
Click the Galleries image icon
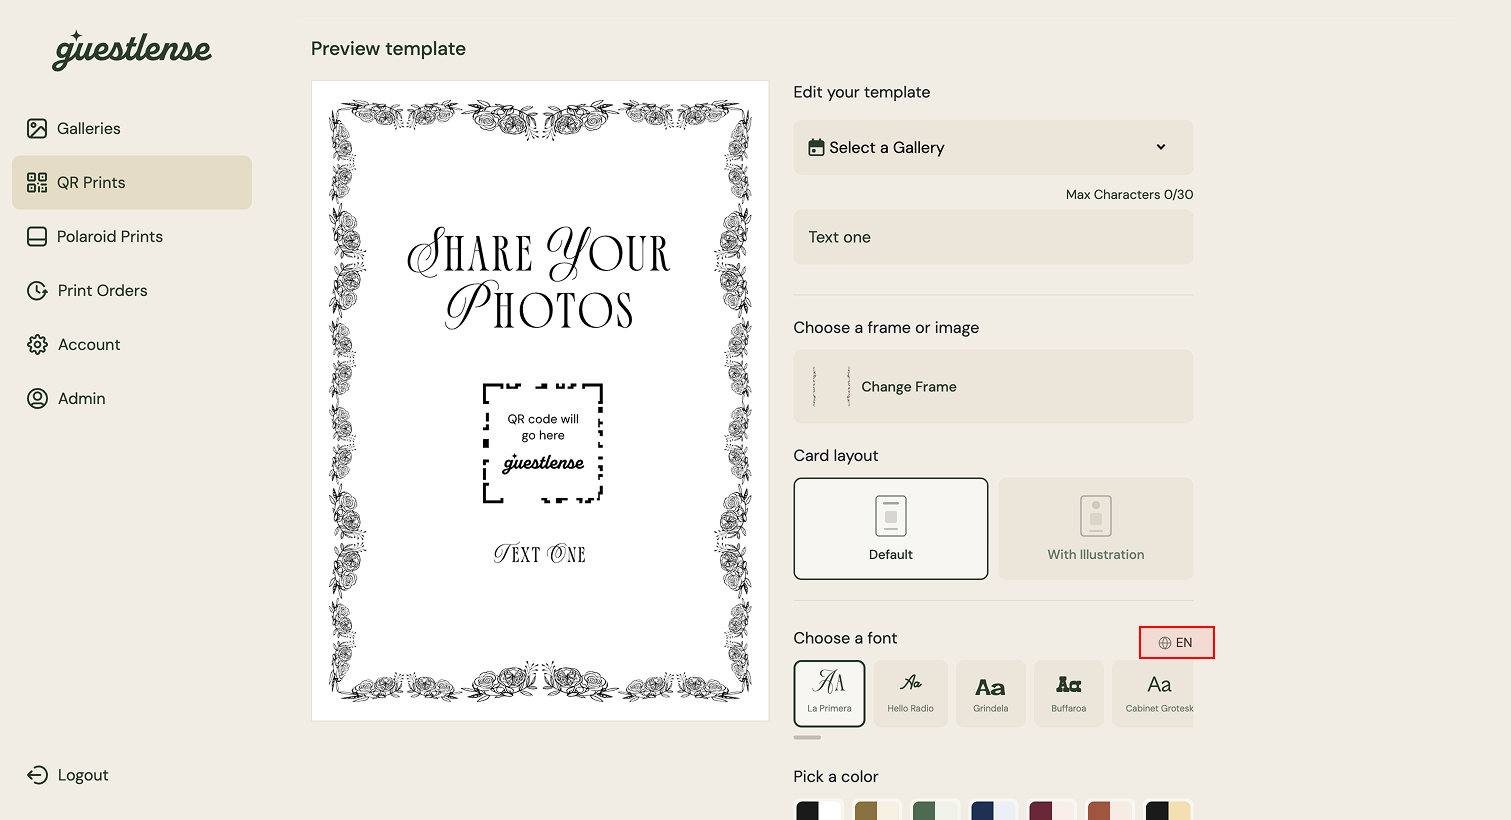(37, 128)
